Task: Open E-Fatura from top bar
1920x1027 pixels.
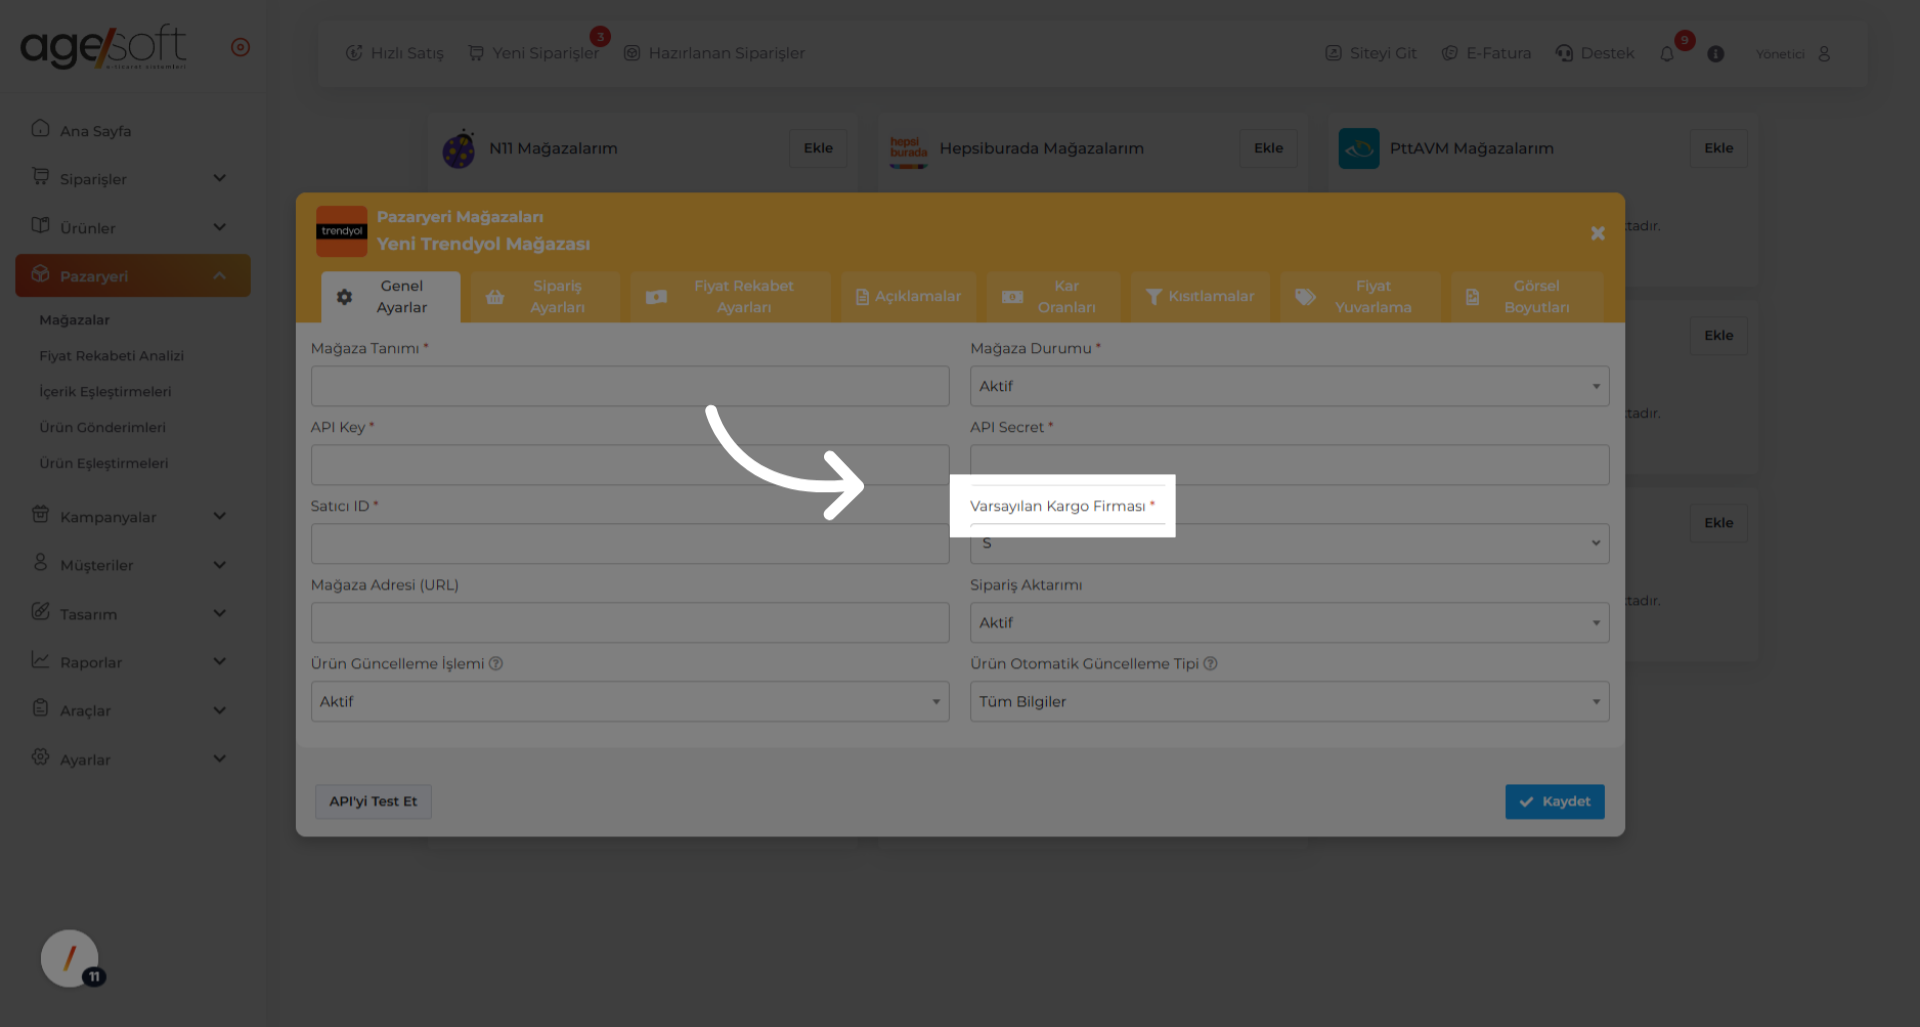Action: coord(1486,53)
